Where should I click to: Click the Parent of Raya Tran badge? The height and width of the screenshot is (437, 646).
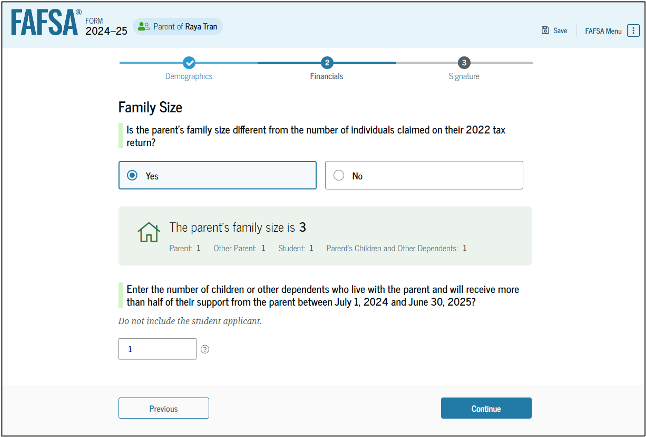(x=178, y=26)
